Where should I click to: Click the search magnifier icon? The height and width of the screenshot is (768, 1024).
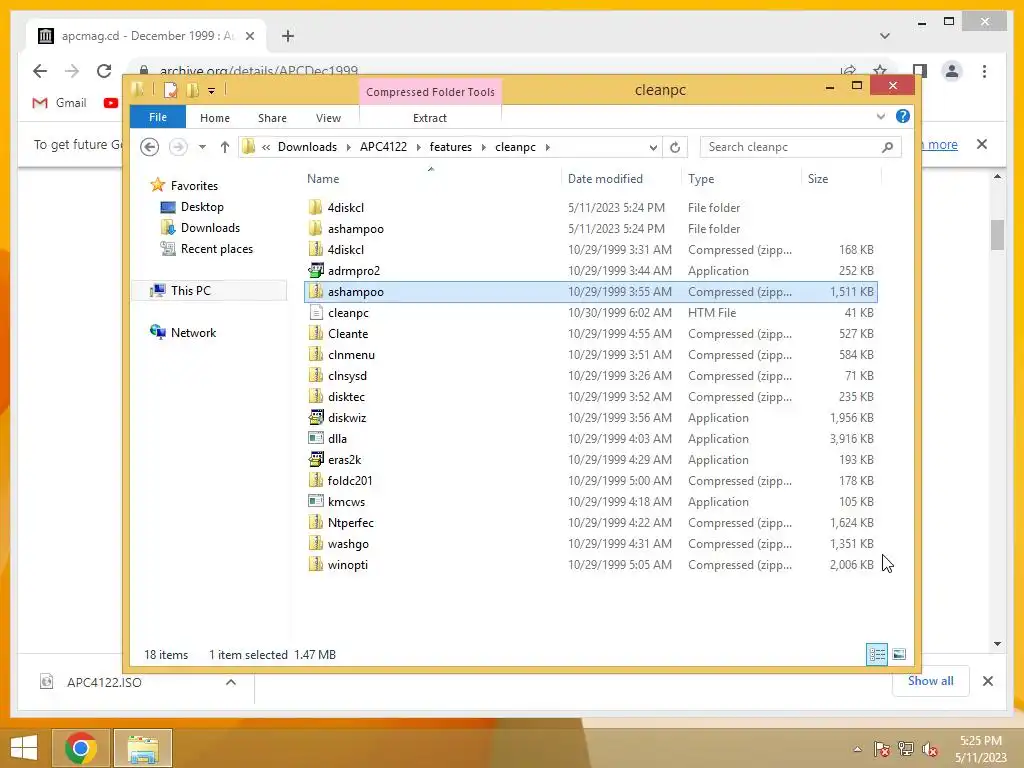click(x=887, y=147)
